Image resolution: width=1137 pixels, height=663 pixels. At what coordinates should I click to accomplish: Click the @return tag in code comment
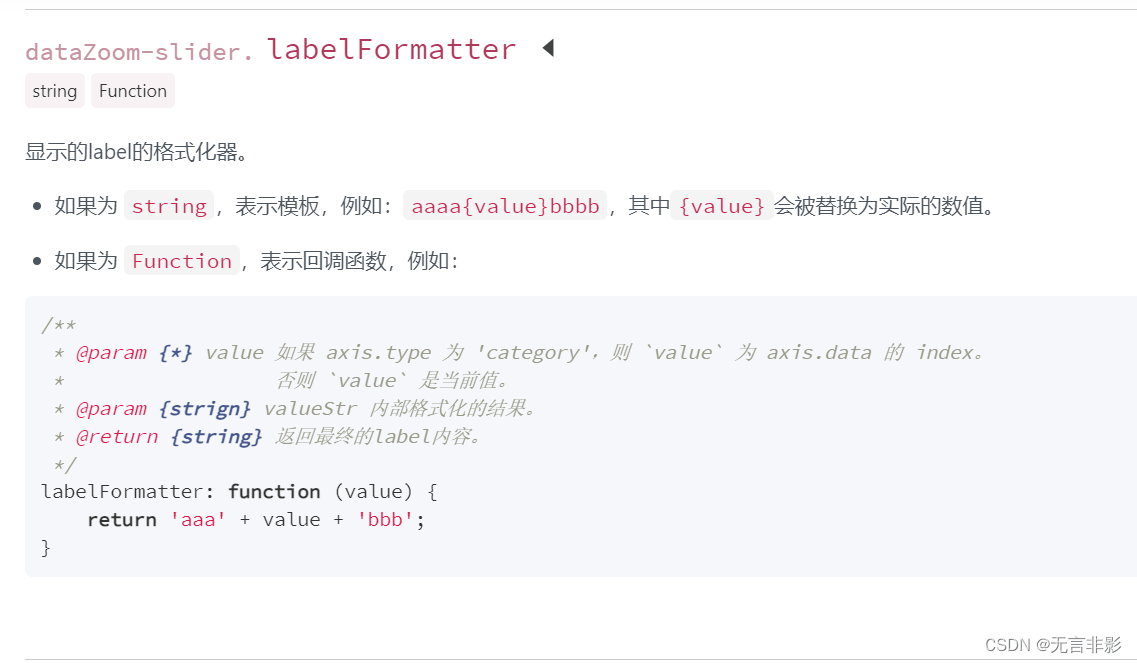pyautogui.click(x=117, y=437)
